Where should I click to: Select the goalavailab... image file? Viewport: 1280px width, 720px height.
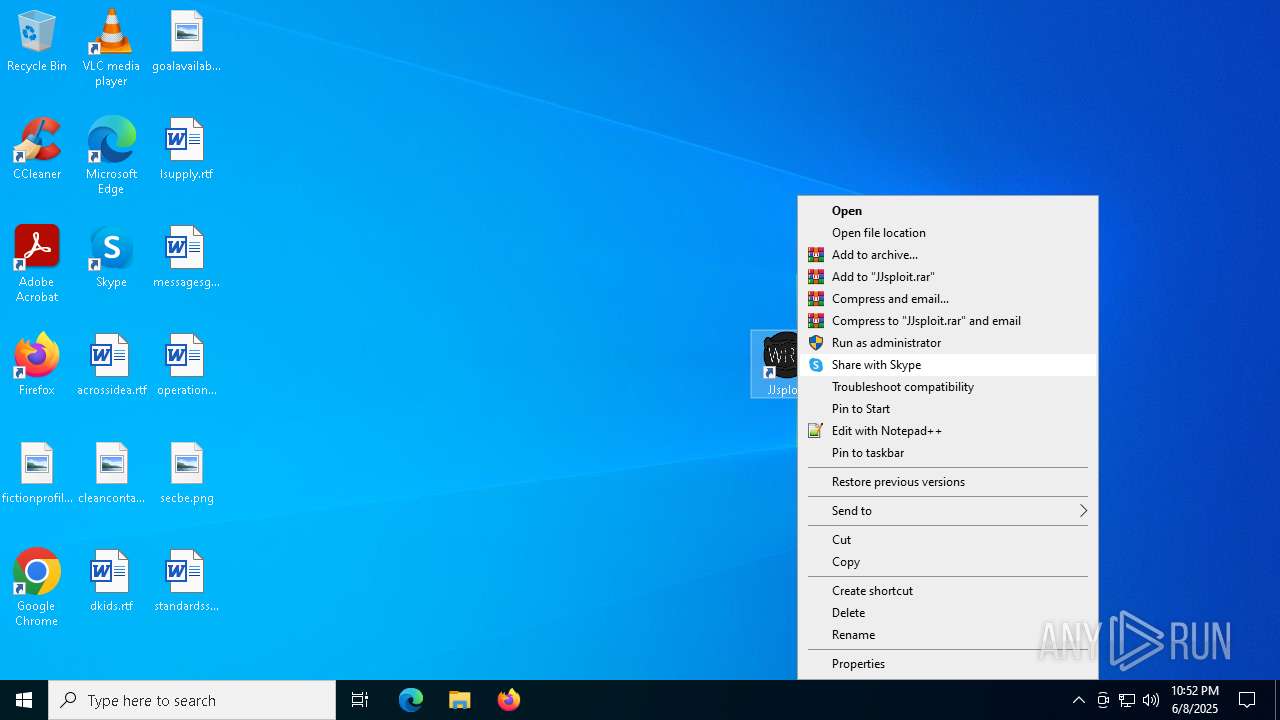(x=186, y=42)
